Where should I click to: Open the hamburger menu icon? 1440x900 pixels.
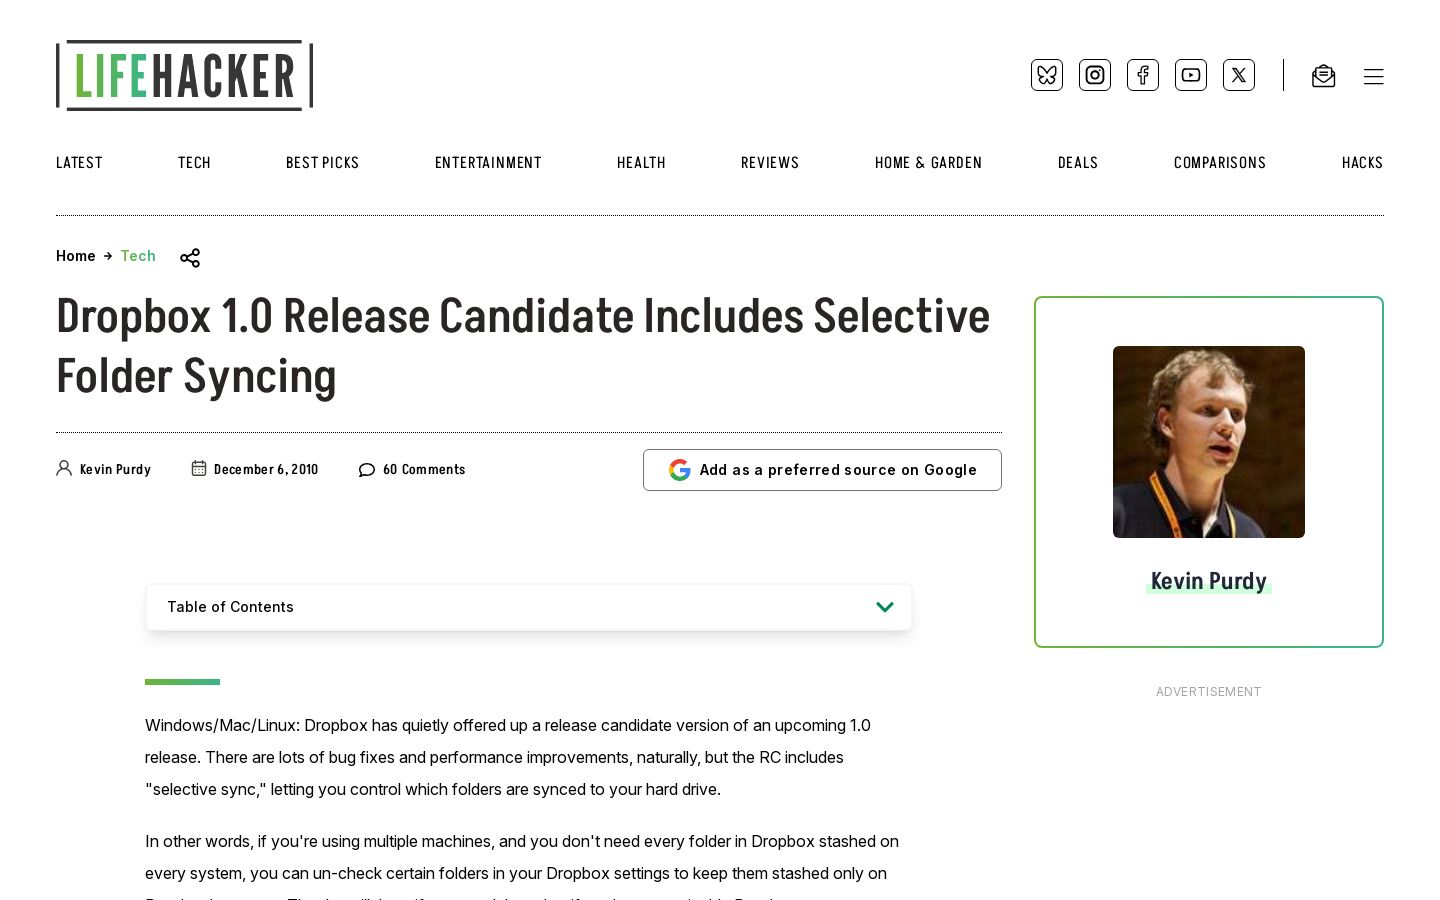pyautogui.click(x=1374, y=77)
